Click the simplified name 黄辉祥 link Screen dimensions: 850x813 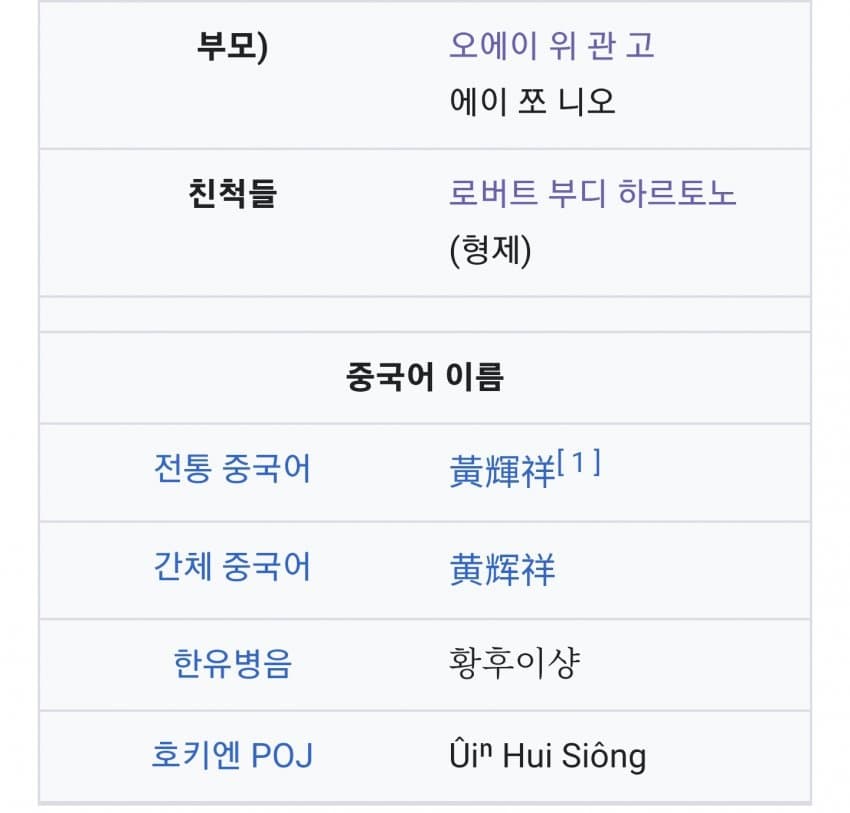(x=502, y=569)
